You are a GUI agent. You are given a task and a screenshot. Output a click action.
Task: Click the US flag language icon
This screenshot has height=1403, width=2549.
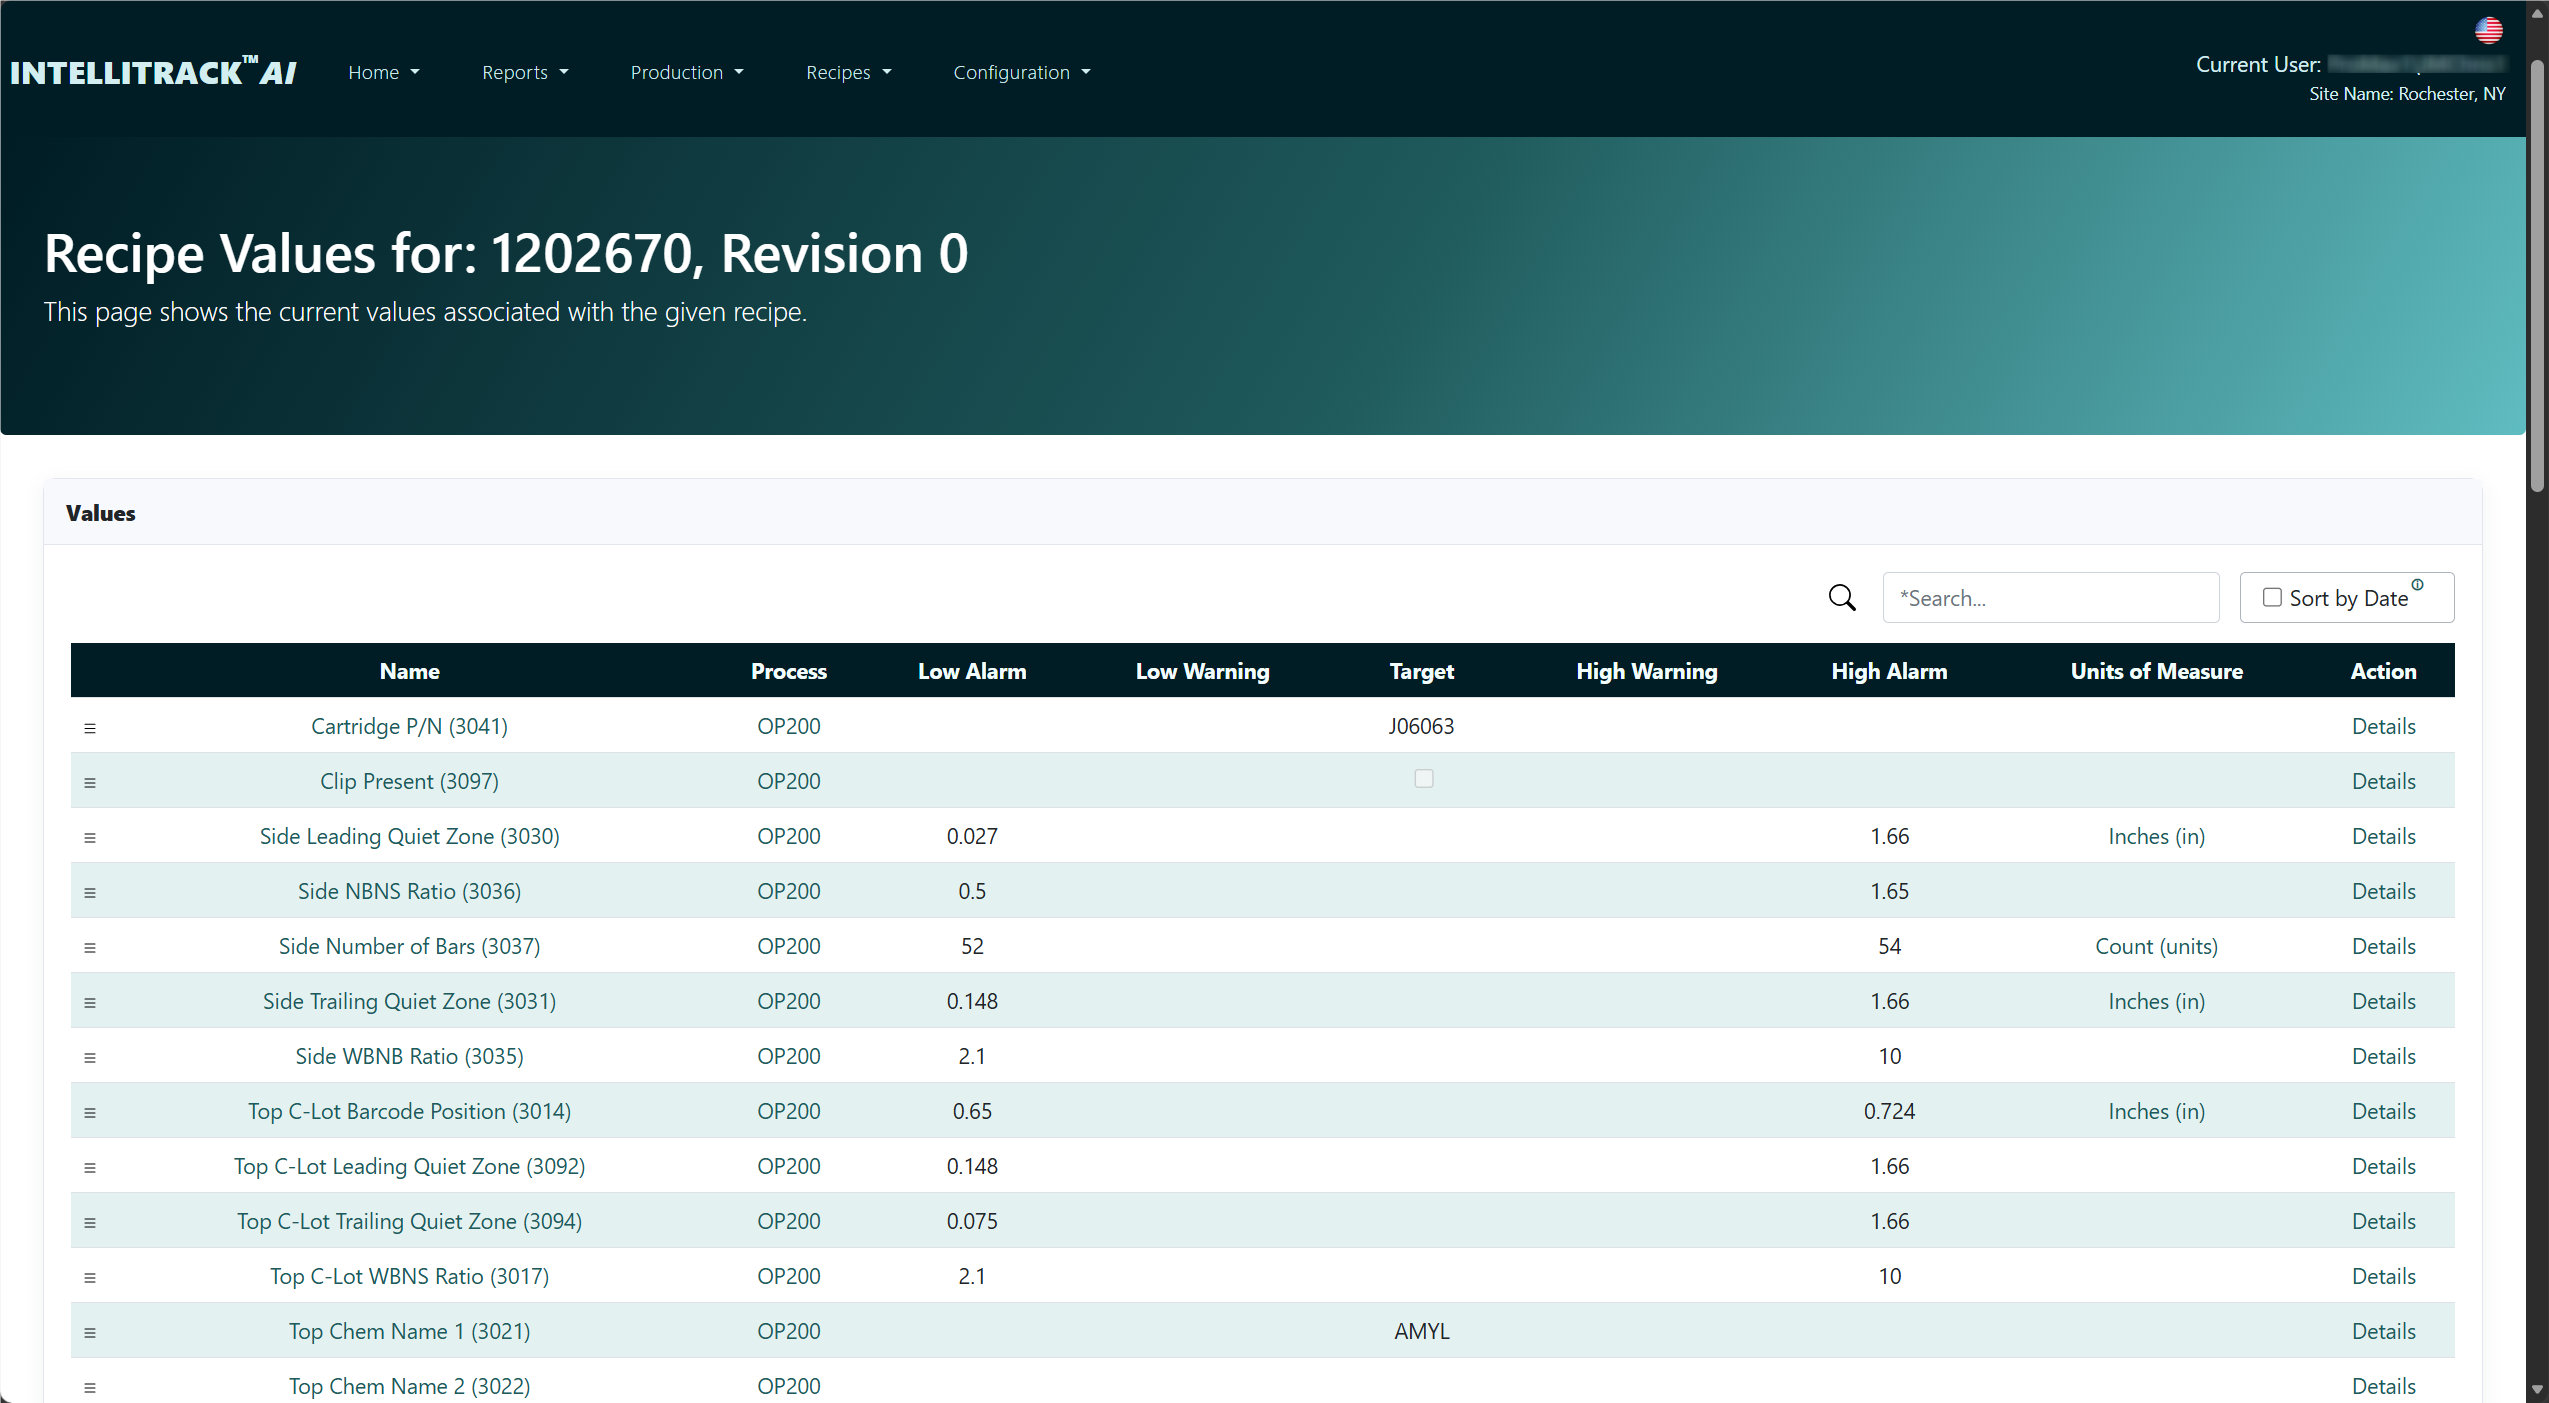point(2488,31)
